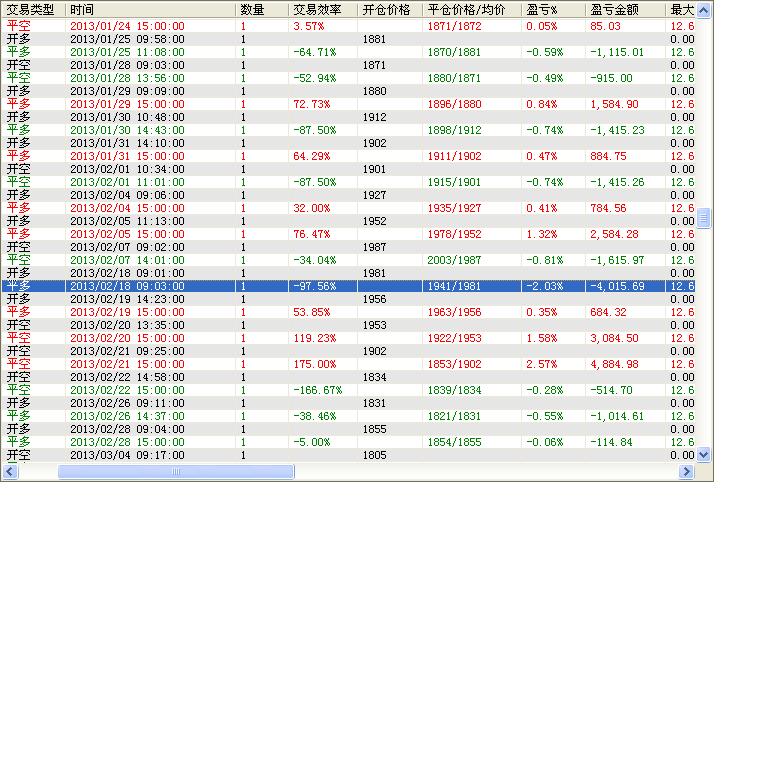Click the horizontal scrollbar thumb

coord(176,472)
